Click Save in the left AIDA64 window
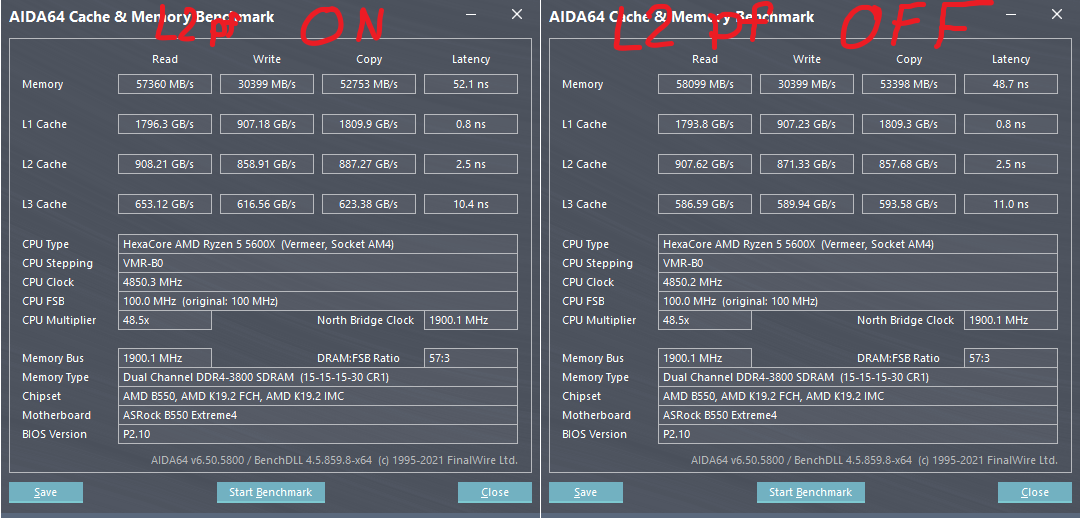The height and width of the screenshot is (518, 1080). pos(46,492)
